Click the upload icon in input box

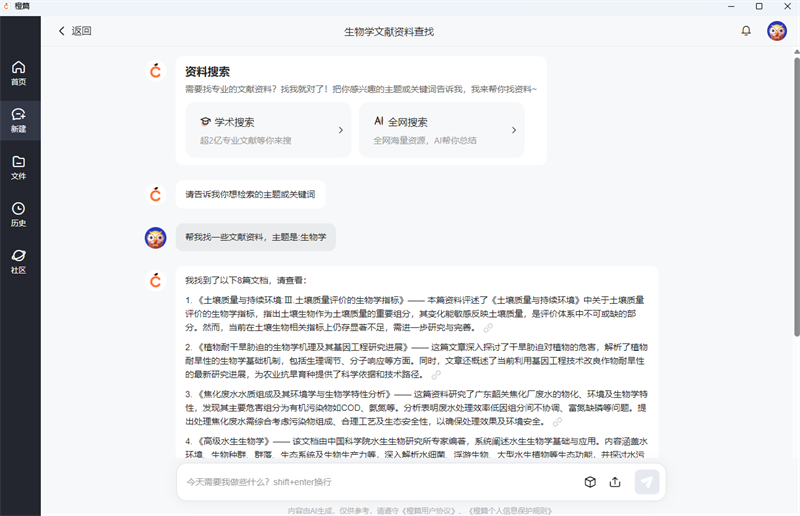(x=615, y=482)
